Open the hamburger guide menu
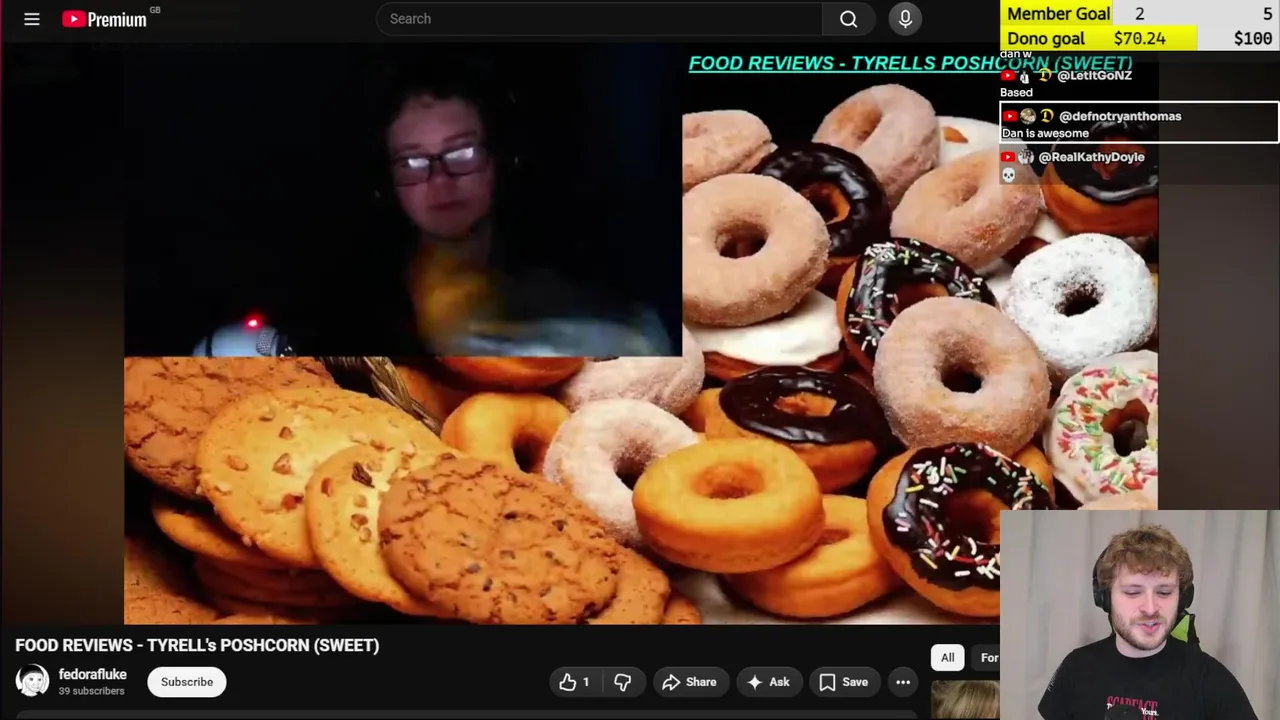This screenshot has width=1280, height=720. point(32,19)
